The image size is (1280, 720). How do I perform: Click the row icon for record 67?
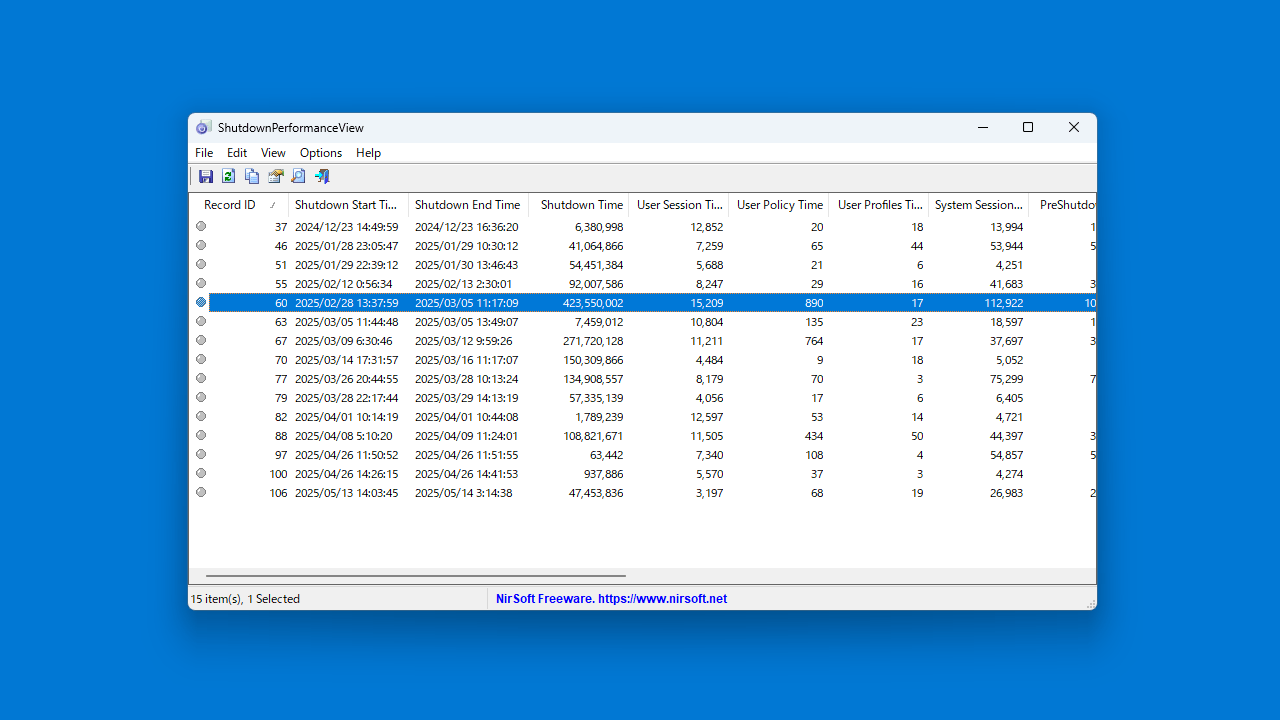tap(201, 340)
